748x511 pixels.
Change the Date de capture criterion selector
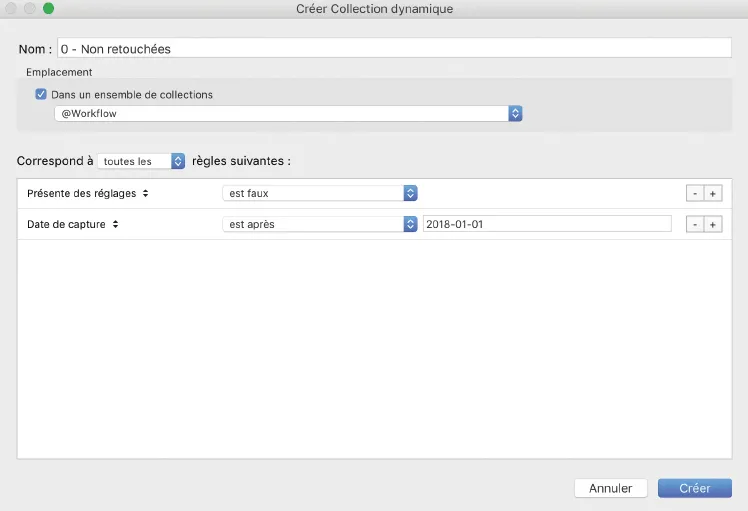tap(73, 225)
